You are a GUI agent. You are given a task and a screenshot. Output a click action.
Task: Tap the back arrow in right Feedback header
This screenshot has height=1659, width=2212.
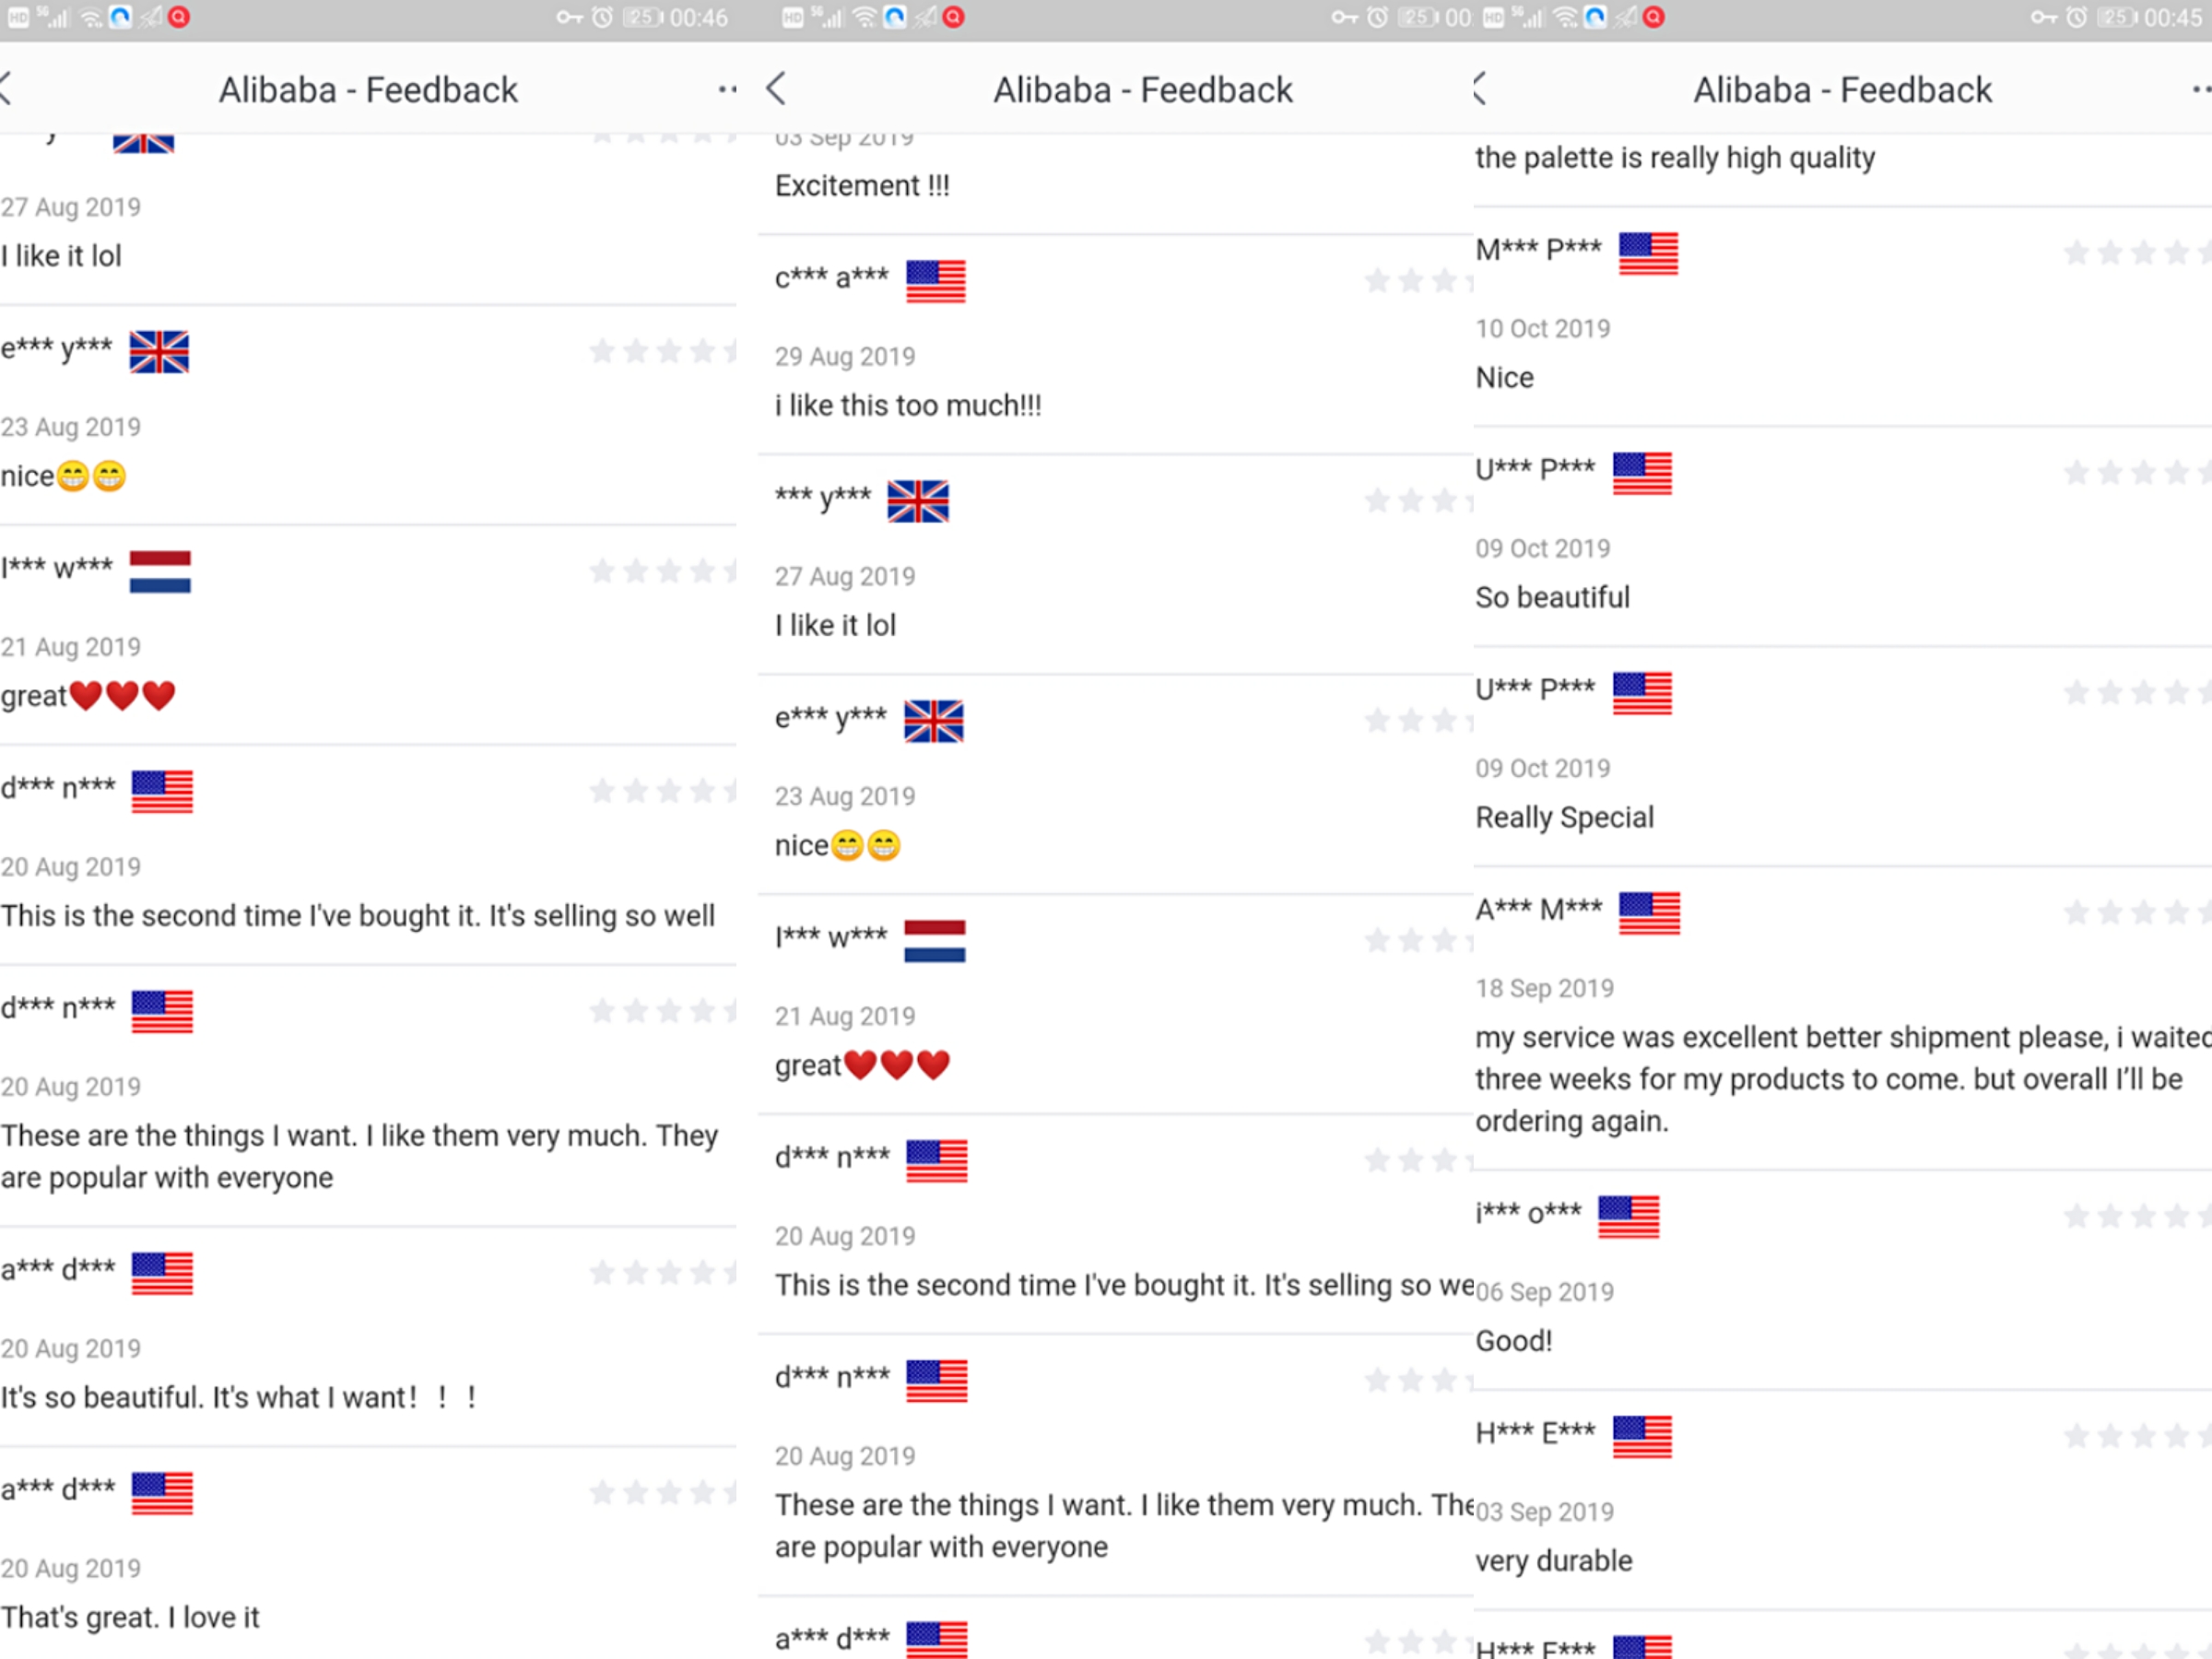click(x=1480, y=89)
